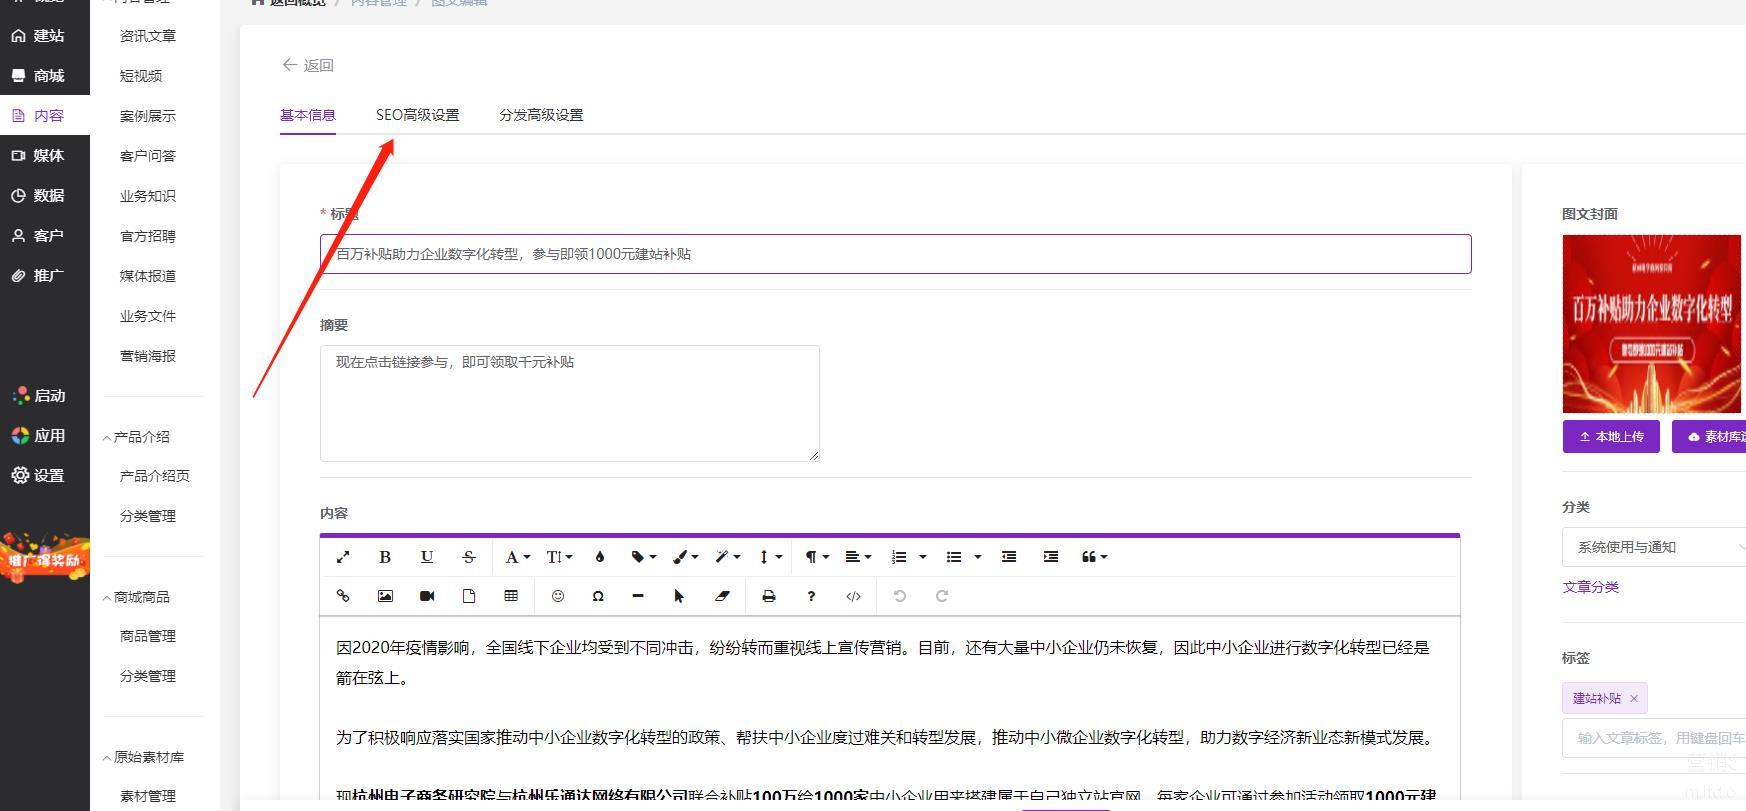Switch editor to code view

(853, 596)
